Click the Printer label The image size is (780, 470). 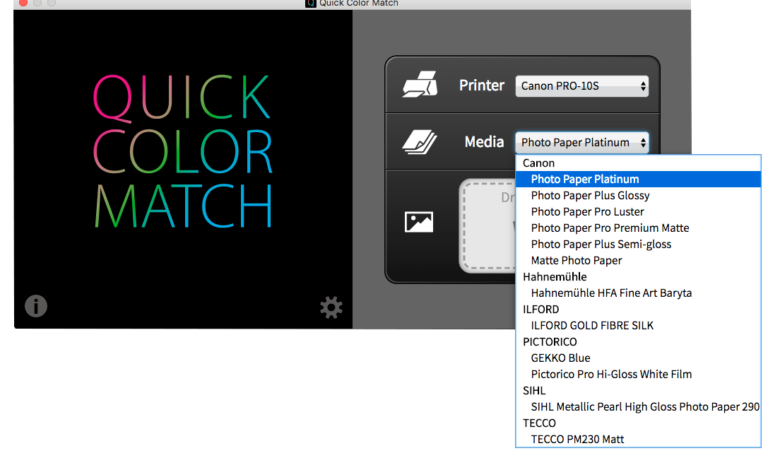tap(482, 86)
